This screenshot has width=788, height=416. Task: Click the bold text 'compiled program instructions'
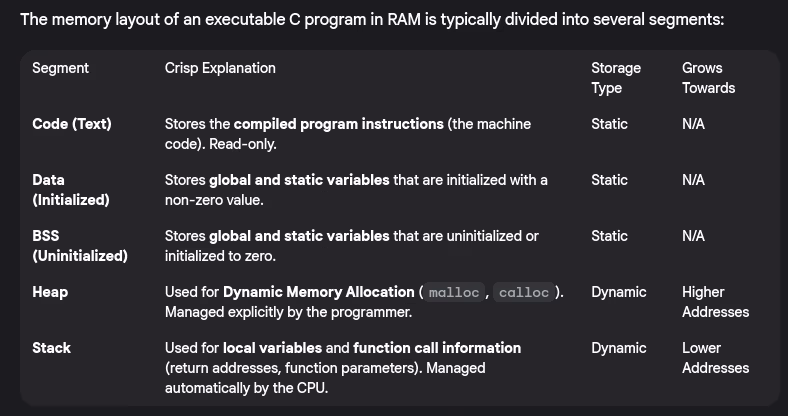point(338,124)
